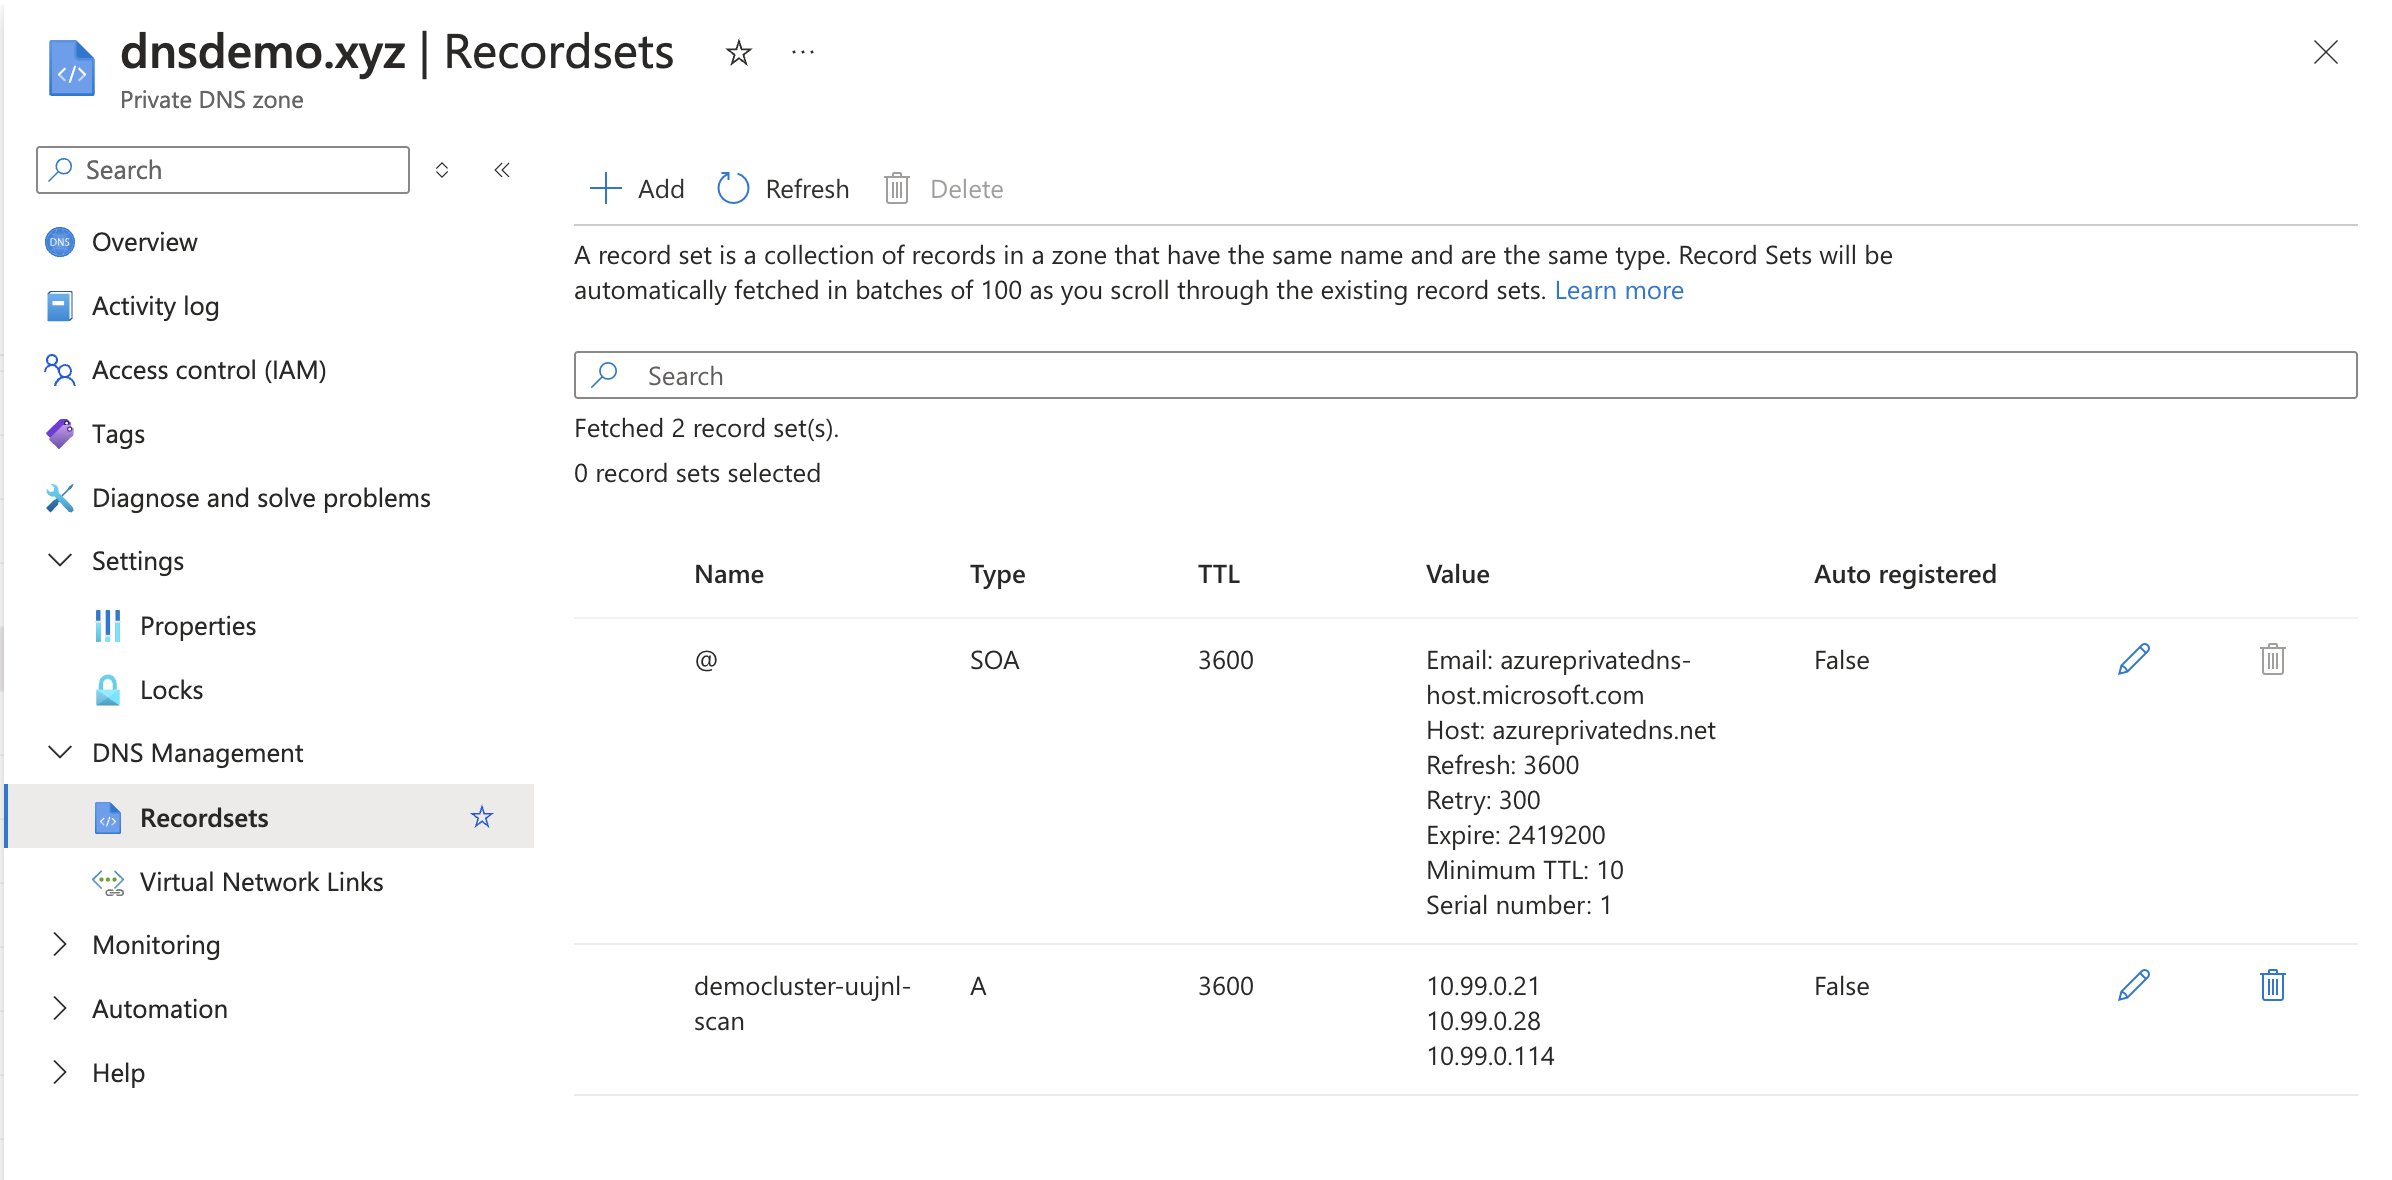The image size is (2392, 1180).
Task: Open Diagnose and solve problems
Action: click(x=261, y=497)
